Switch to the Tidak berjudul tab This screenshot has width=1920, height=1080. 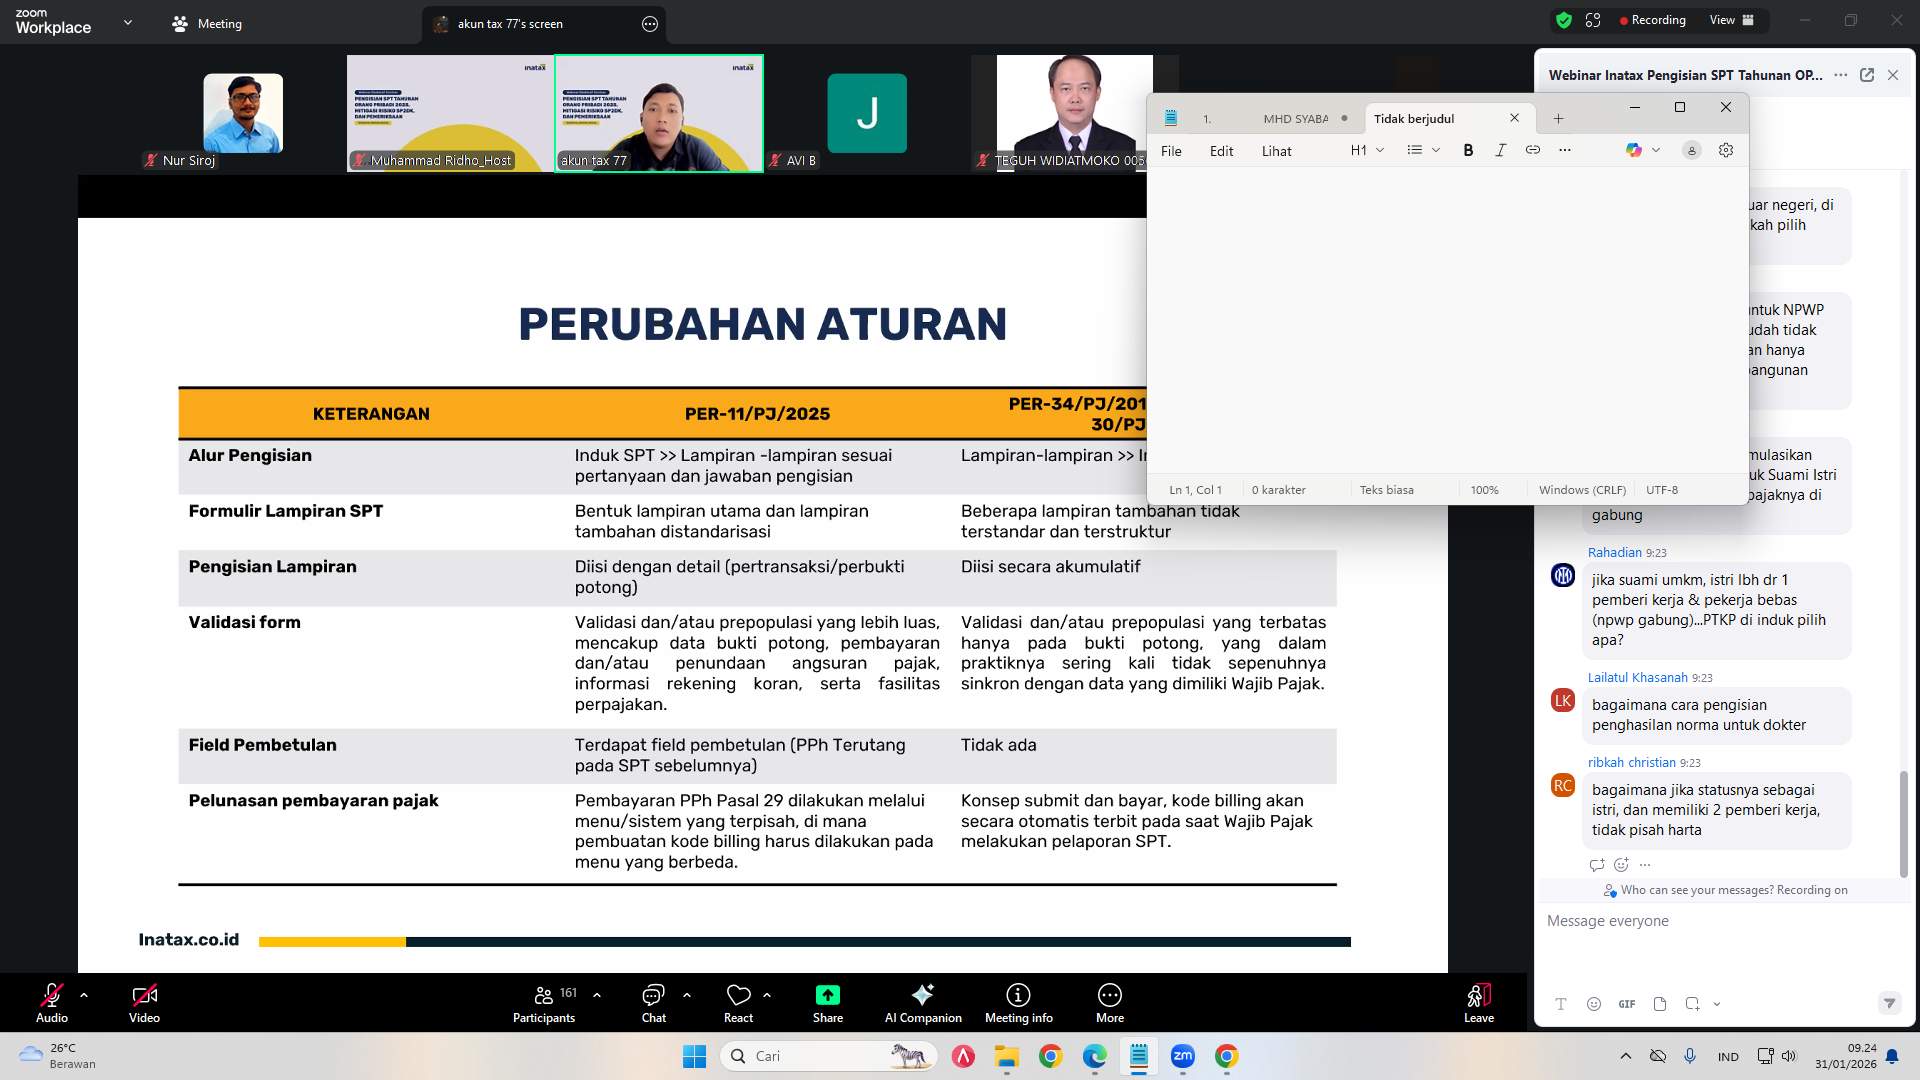coord(1414,118)
